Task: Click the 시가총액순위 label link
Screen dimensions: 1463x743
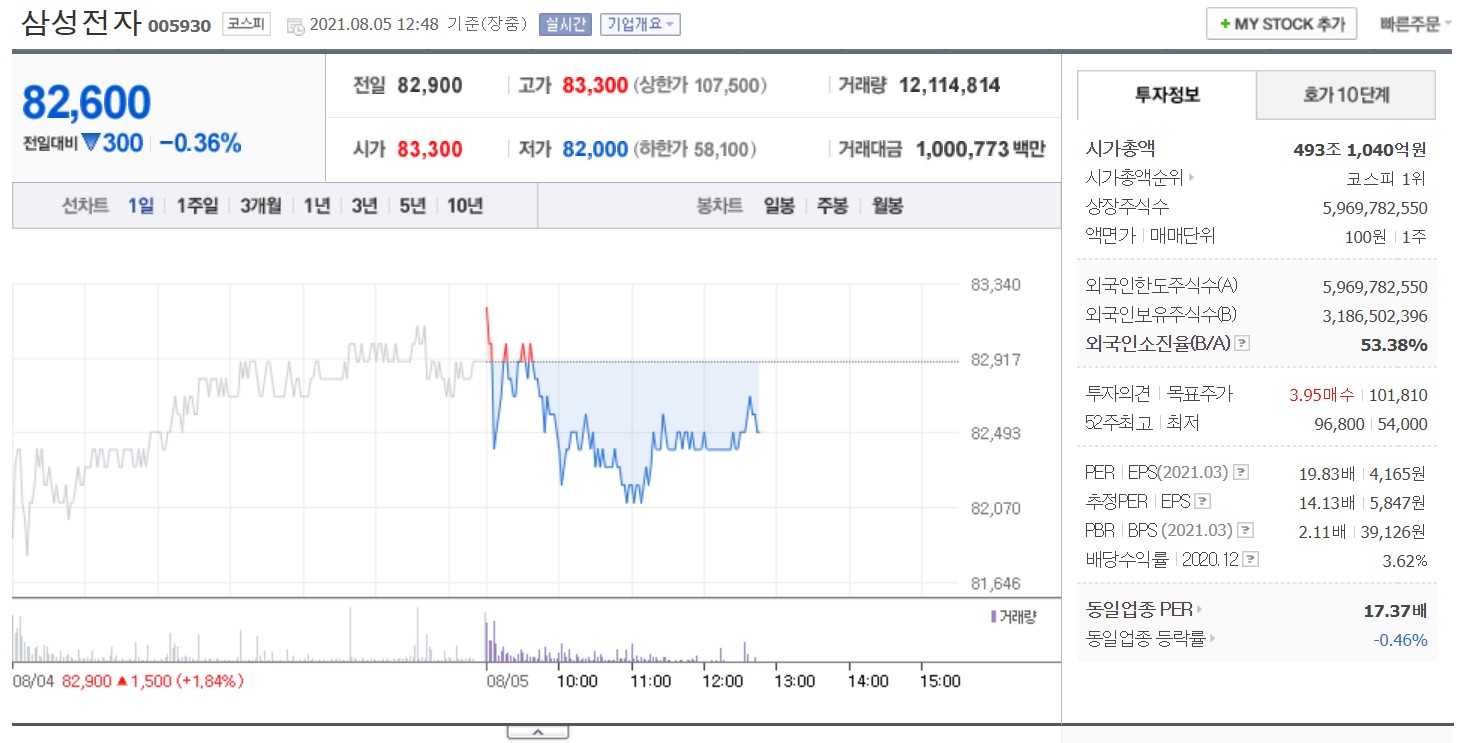Action: pos(1134,179)
